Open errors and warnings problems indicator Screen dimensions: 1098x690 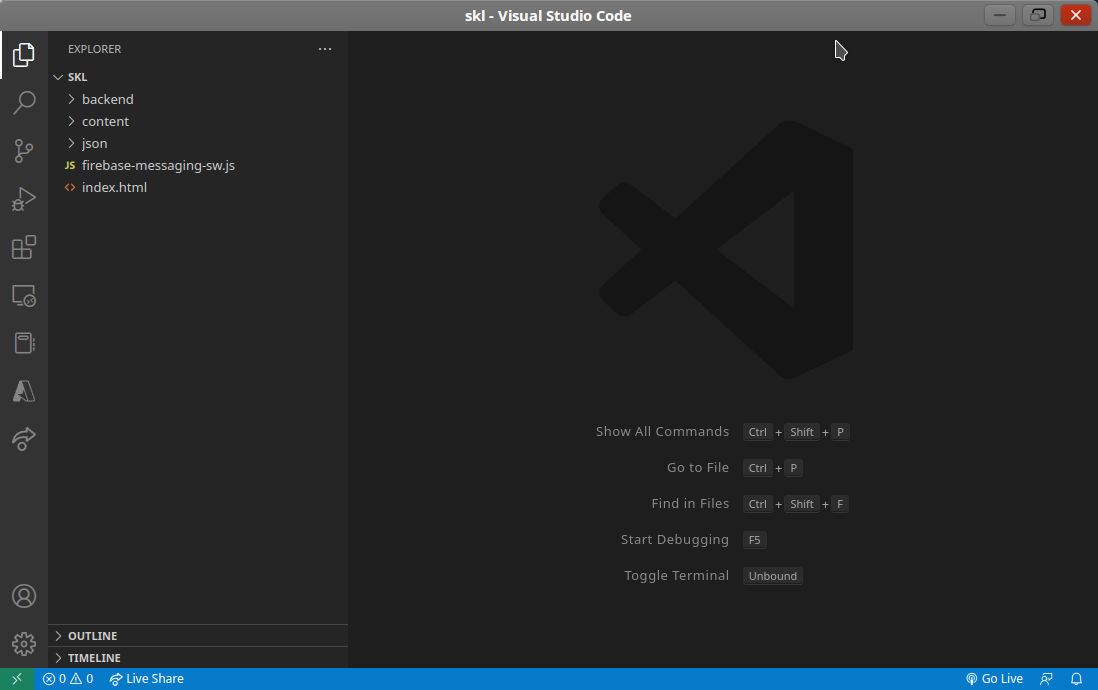pyautogui.click(x=68, y=679)
